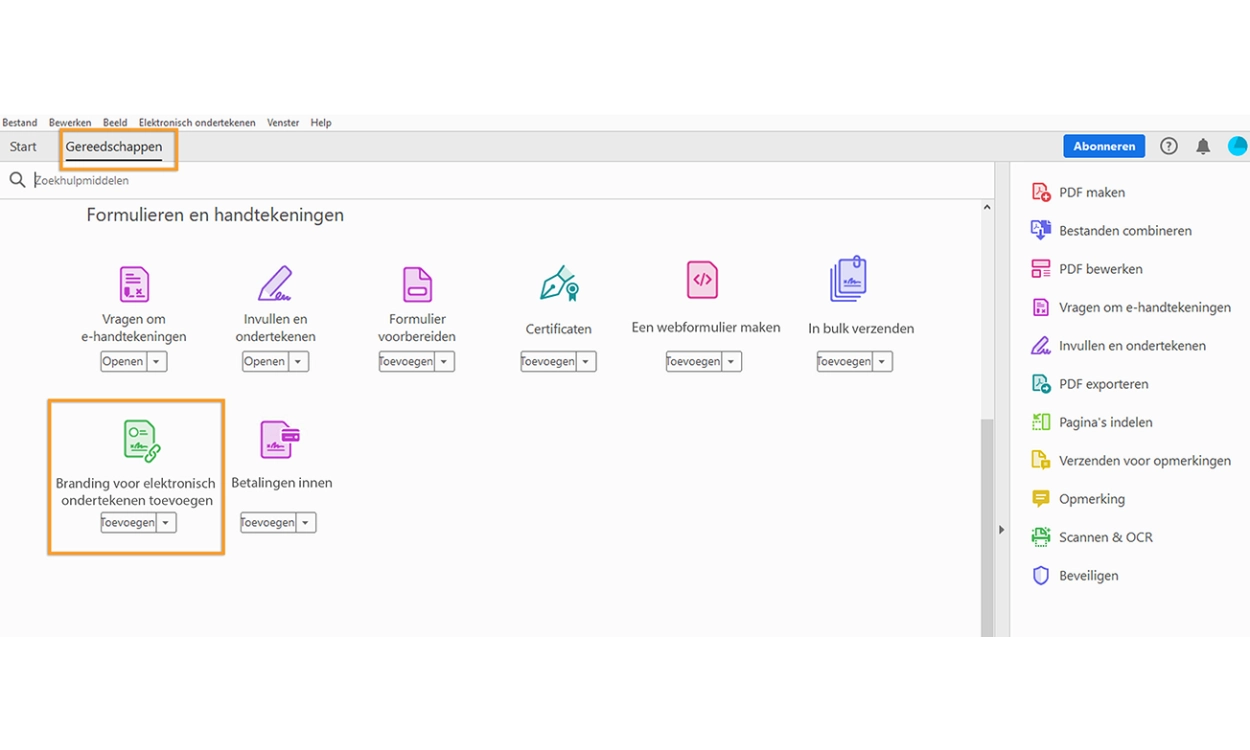Click the Een webformulier maken icon
Screen dimensions: 1250x750
click(x=703, y=280)
